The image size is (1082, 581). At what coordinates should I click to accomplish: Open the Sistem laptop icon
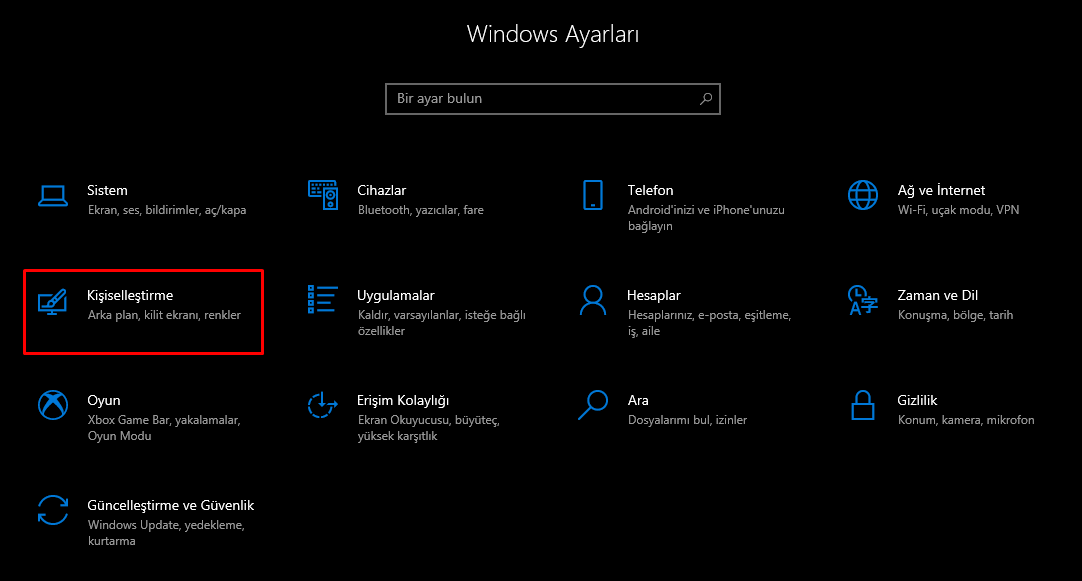(53, 196)
